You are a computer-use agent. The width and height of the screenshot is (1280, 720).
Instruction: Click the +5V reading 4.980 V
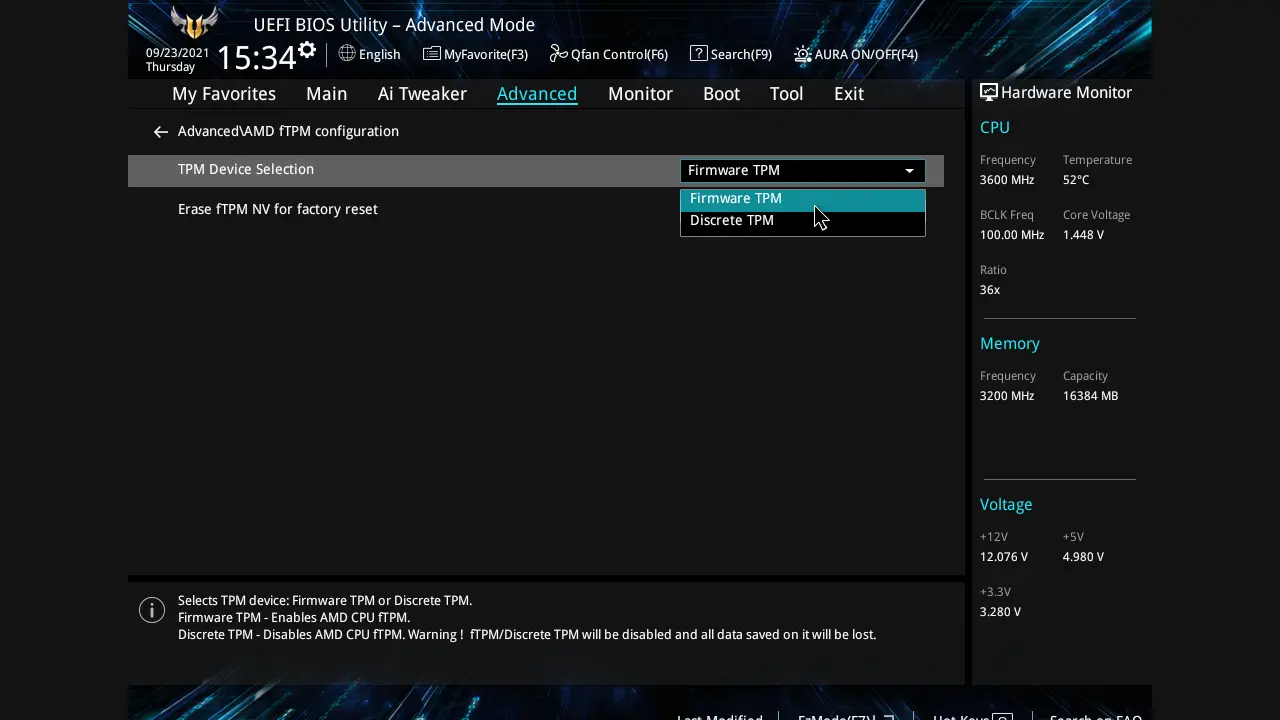coord(1083,557)
